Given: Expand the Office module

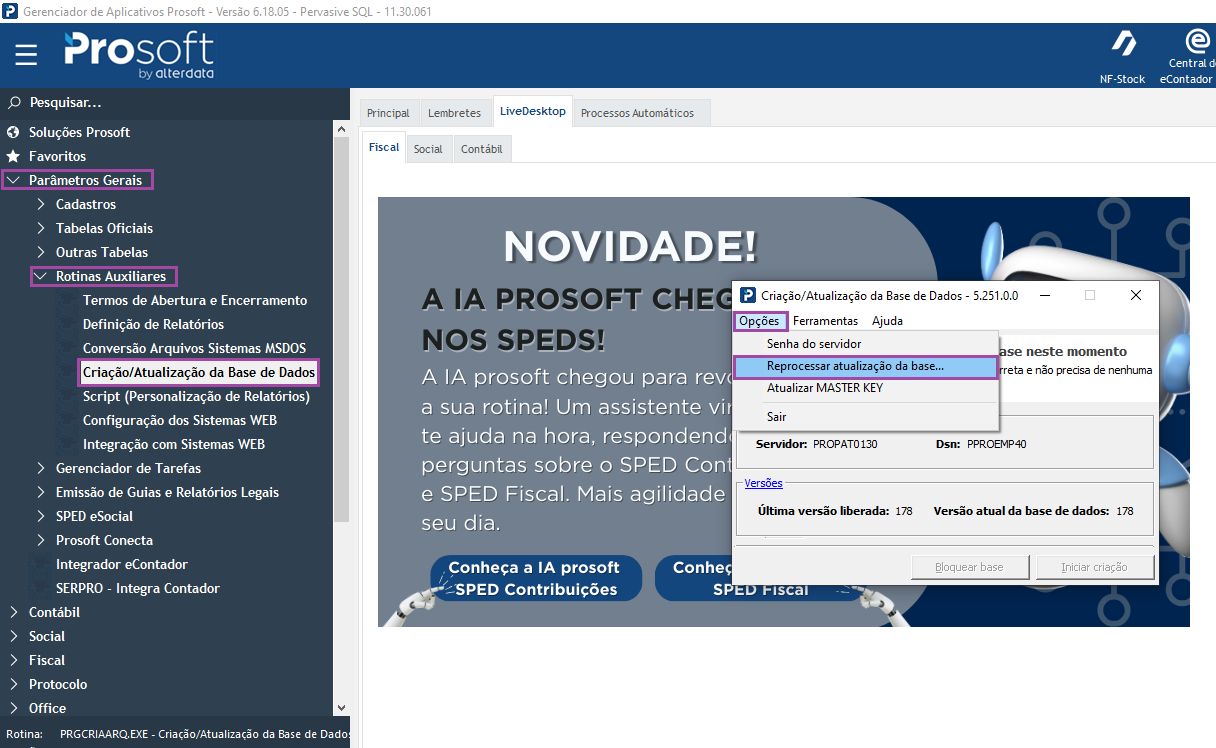Looking at the screenshot, I should tap(14, 708).
